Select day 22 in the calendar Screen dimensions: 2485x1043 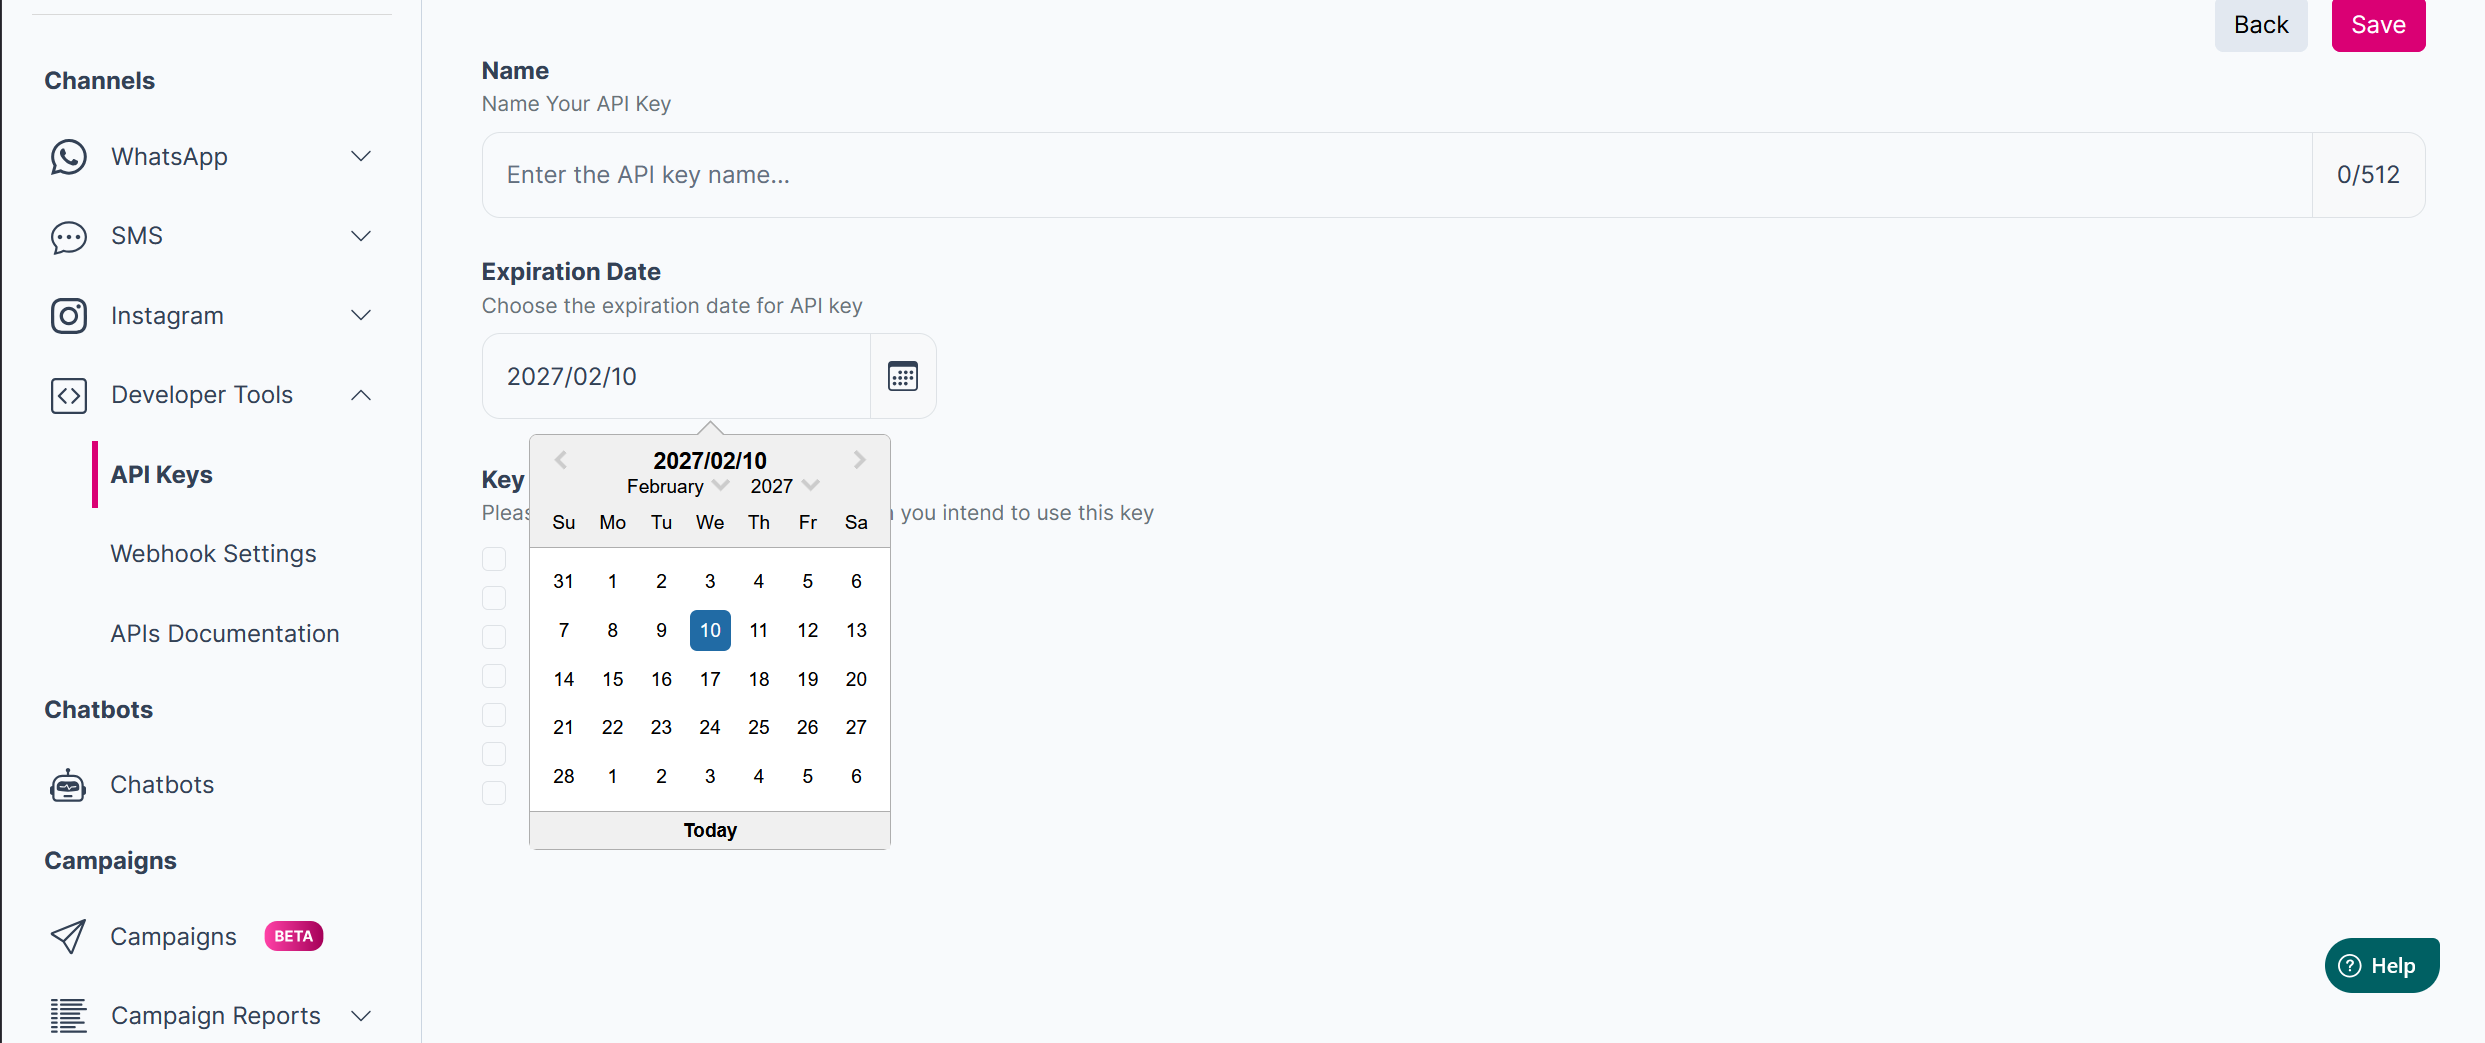613,728
